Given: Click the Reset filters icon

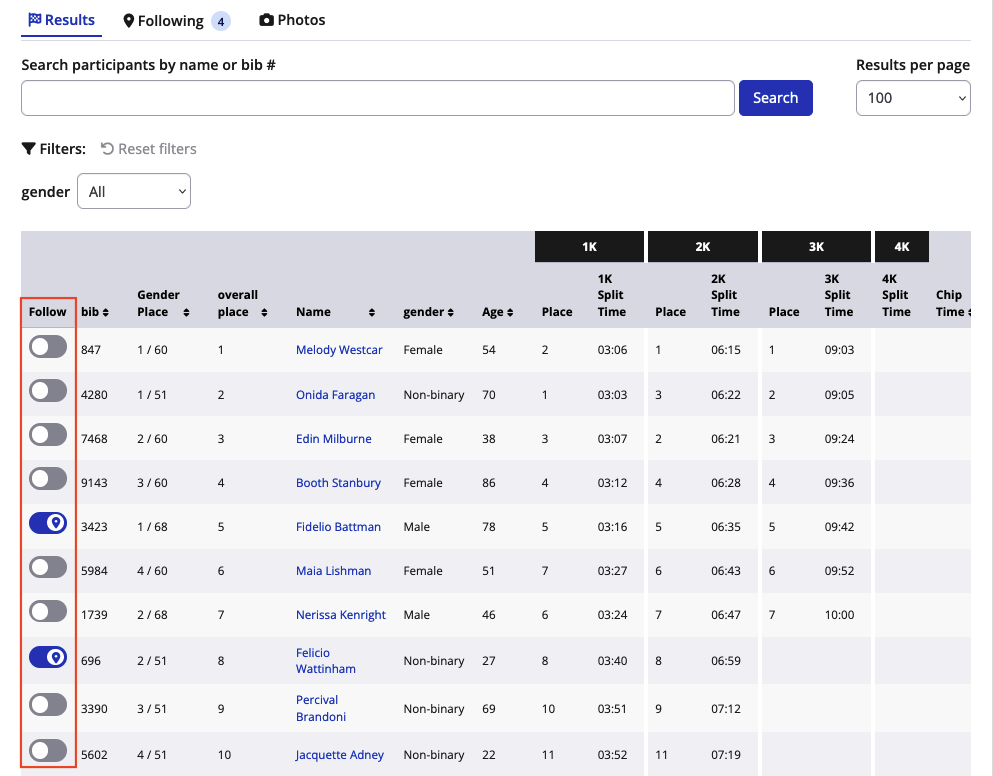Looking at the screenshot, I should (107, 149).
